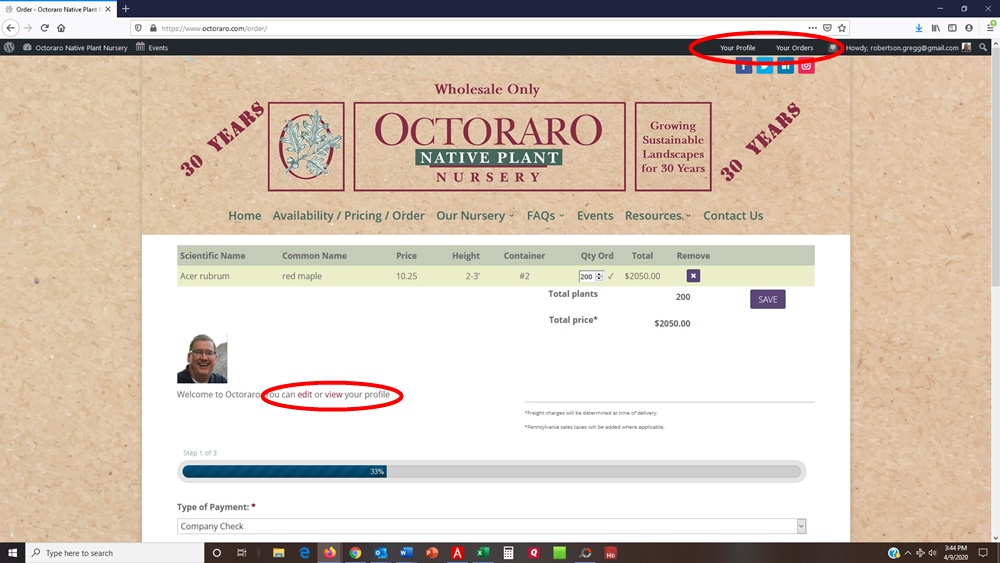Click Howdy robertson.gregg@gmail.com account link
This screenshot has width=1000, height=563.
(x=908, y=48)
